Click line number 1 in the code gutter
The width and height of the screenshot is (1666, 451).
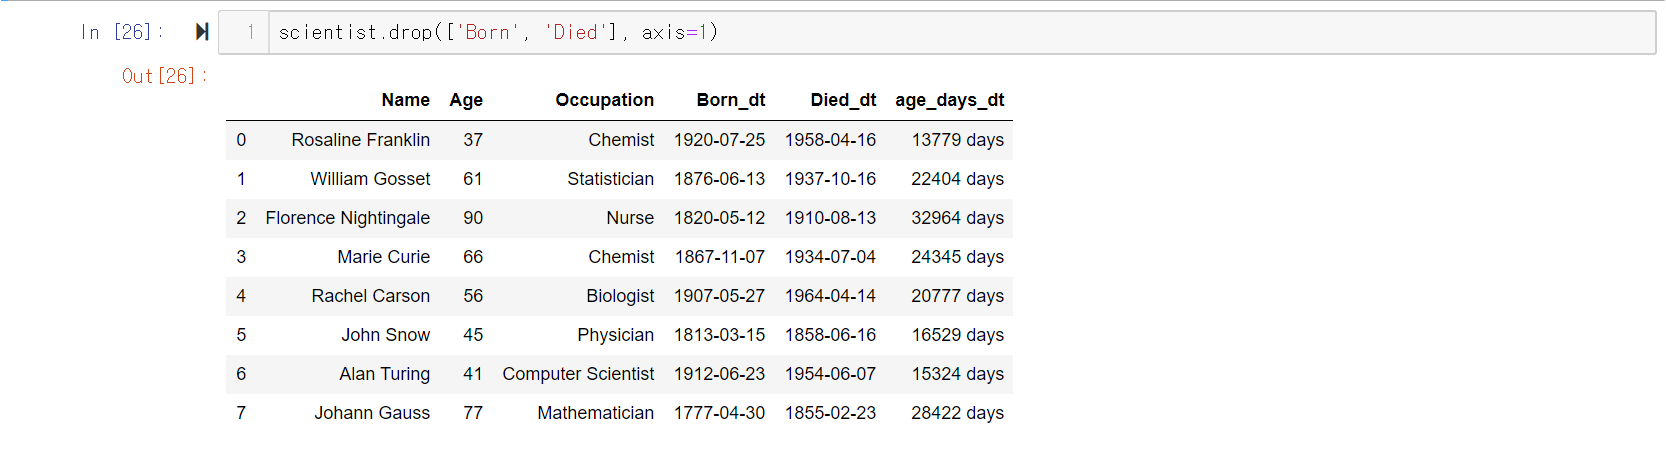(250, 32)
